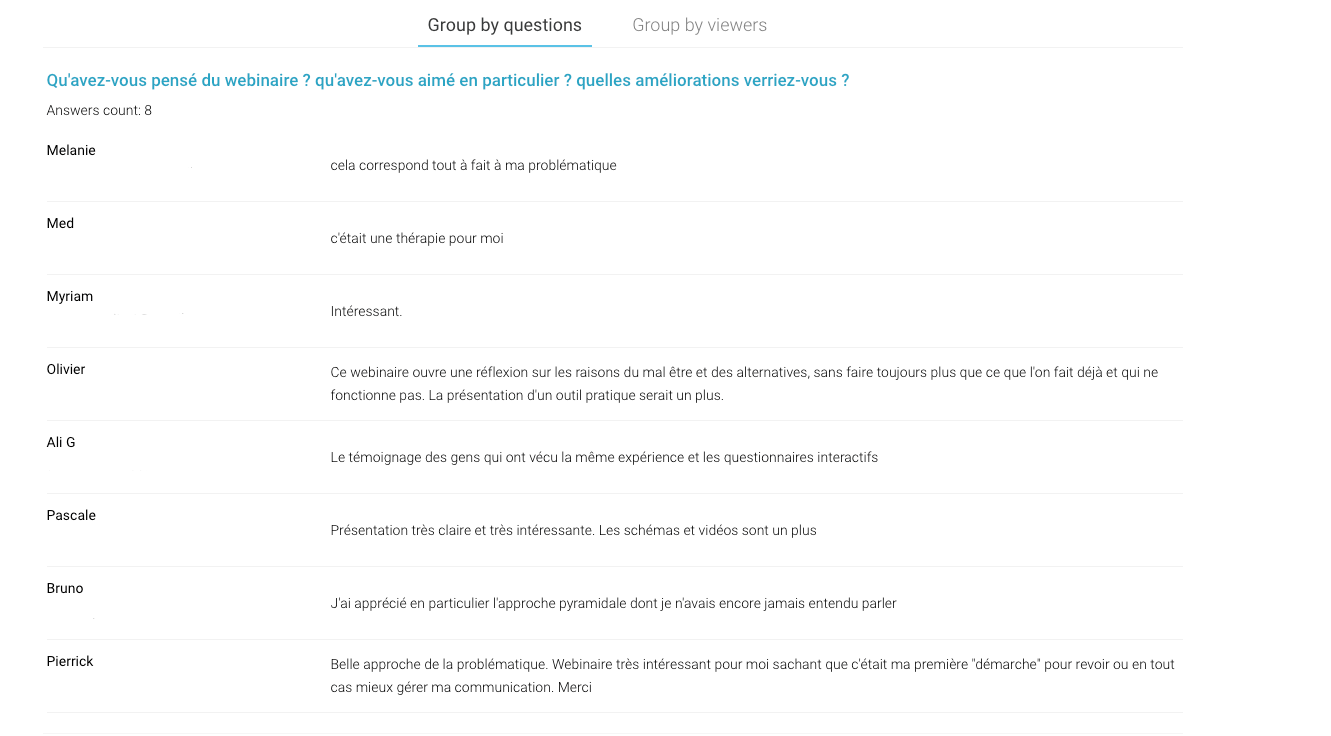The image size is (1331, 736).
Task: Open viewer Olivier's entry
Action: pyautogui.click(x=66, y=369)
